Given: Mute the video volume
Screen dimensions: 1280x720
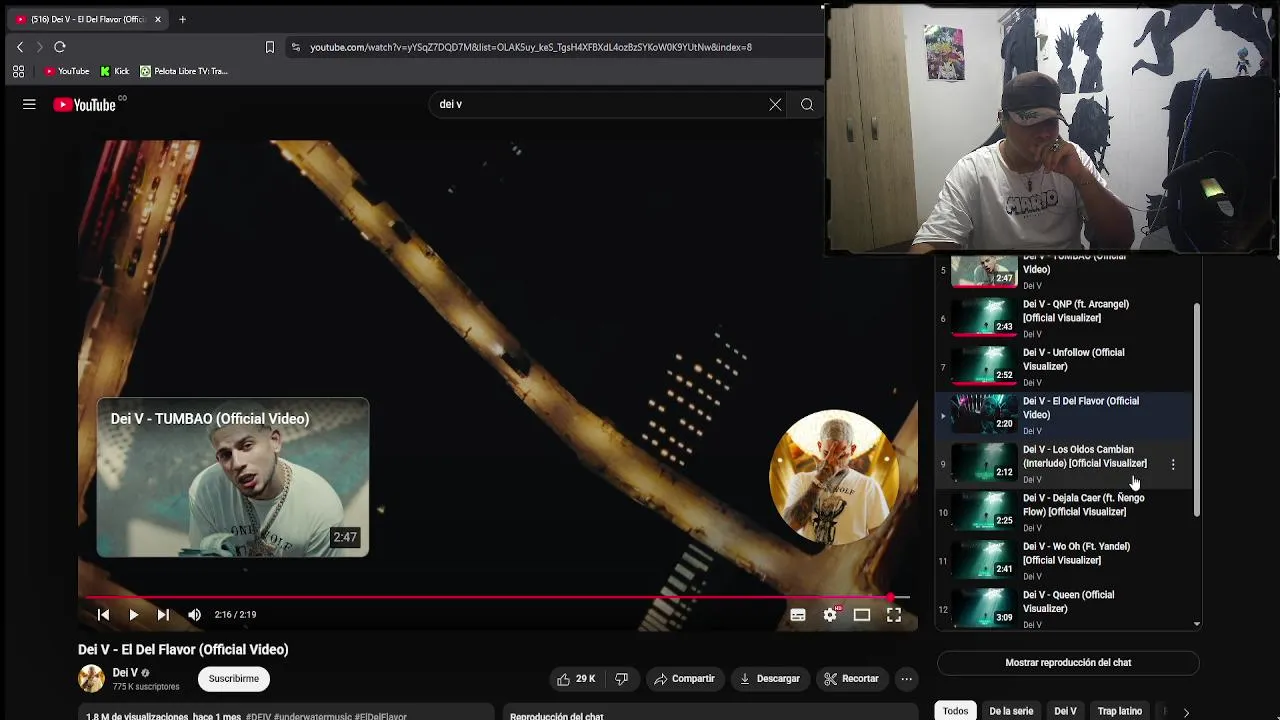Looking at the screenshot, I should (x=194, y=615).
